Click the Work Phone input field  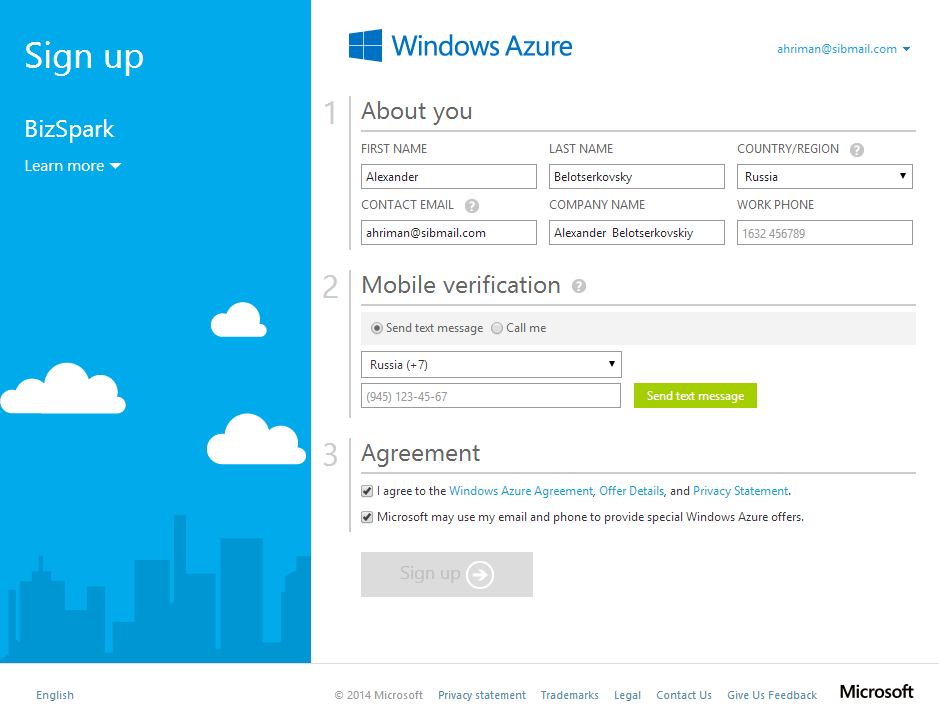pos(824,233)
